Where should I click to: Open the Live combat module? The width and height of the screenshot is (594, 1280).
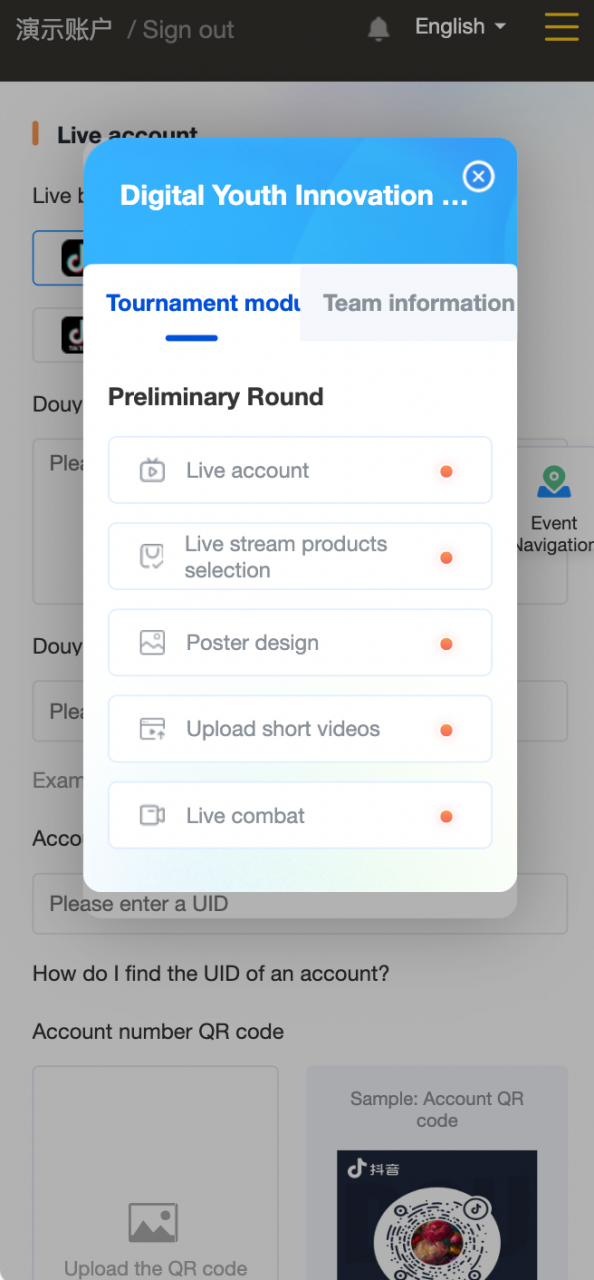pos(300,815)
